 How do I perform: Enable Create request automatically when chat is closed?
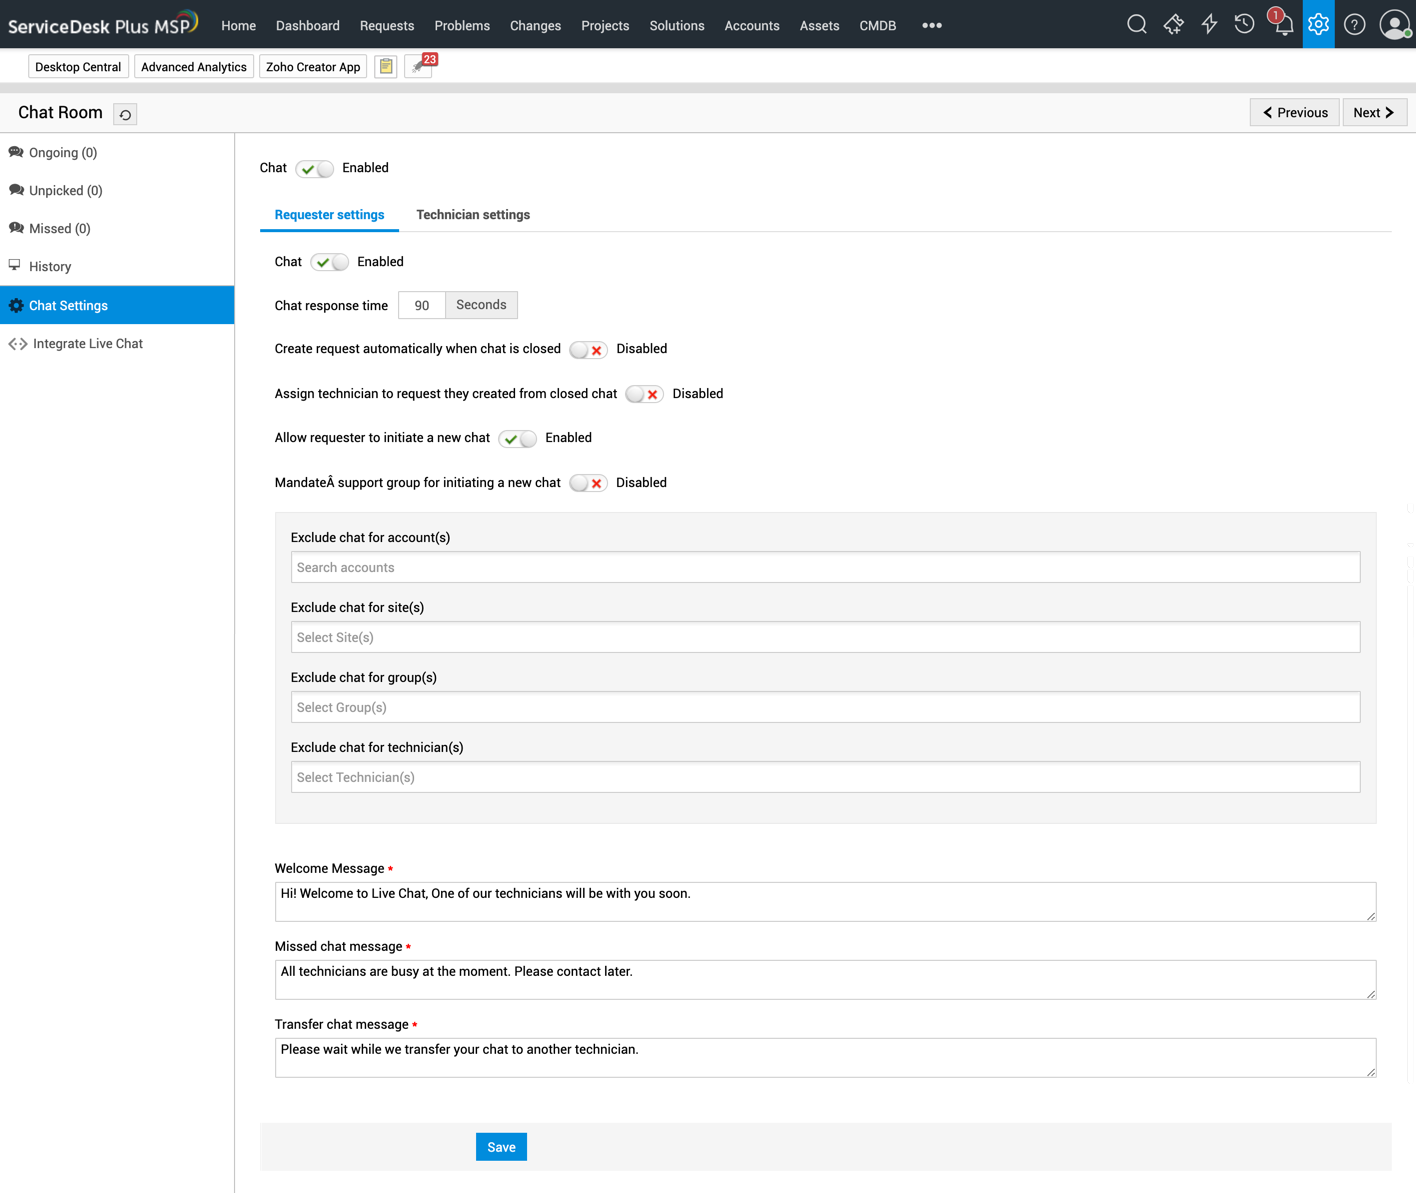pyautogui.click(x=588, y=349)
